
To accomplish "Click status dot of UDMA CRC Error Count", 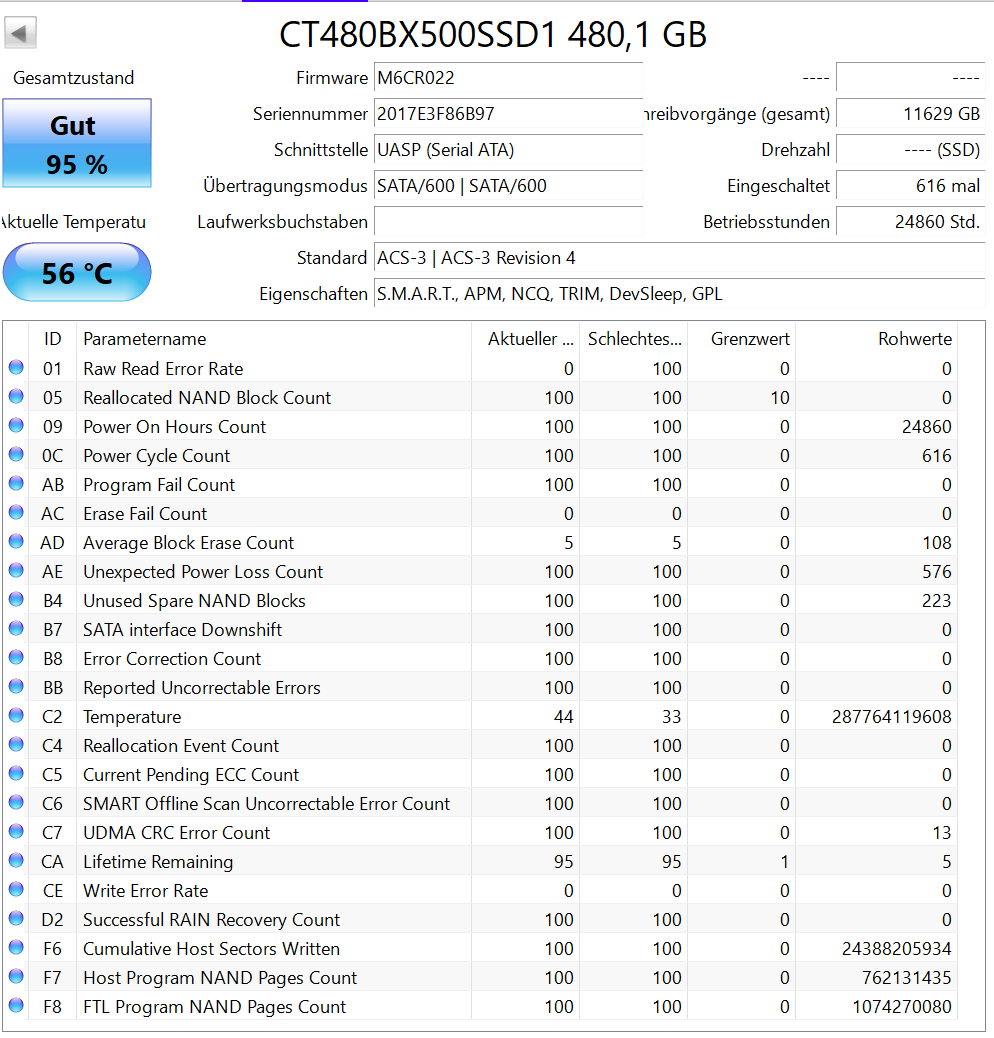I will [17, 831].
